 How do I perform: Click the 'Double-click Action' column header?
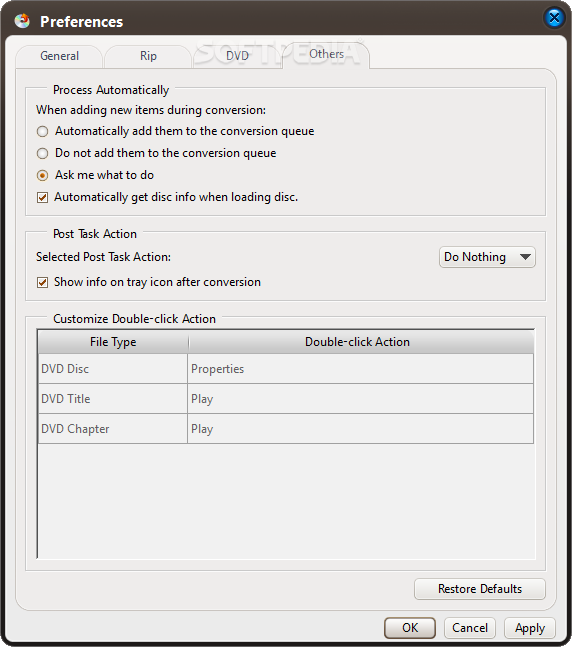point(361,342)
